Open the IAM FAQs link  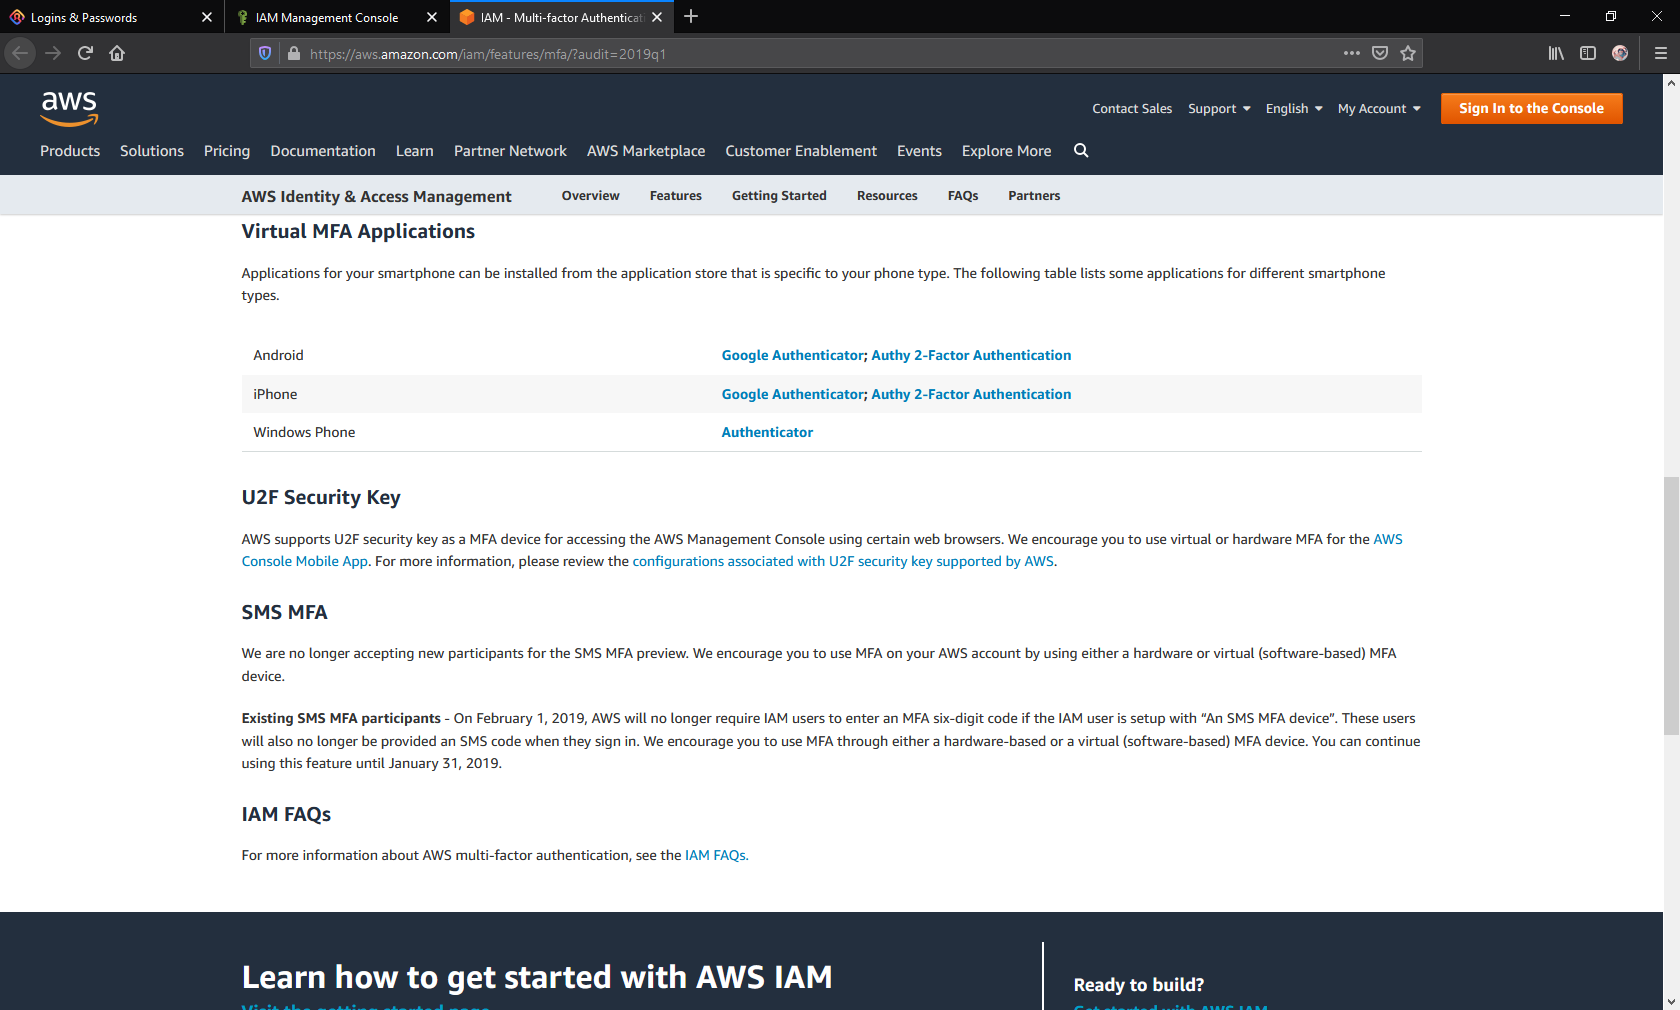(715, 855)
